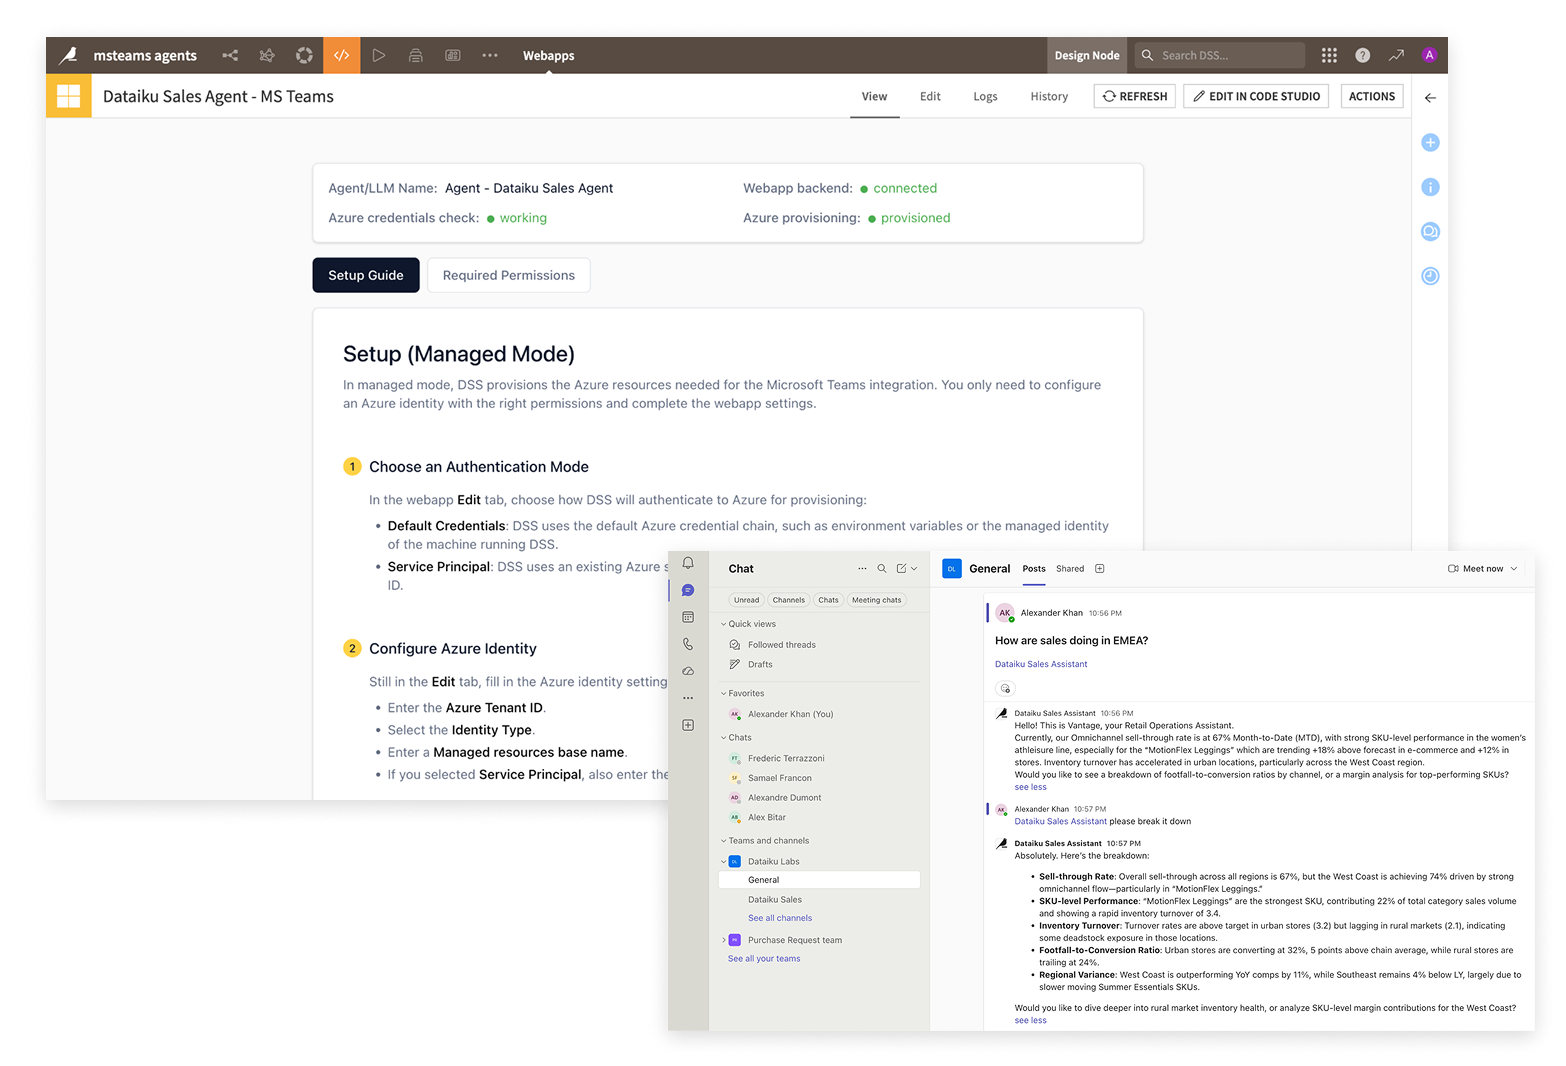
Task: Toggle the Chats filter chip
Action: pos(828,600)
